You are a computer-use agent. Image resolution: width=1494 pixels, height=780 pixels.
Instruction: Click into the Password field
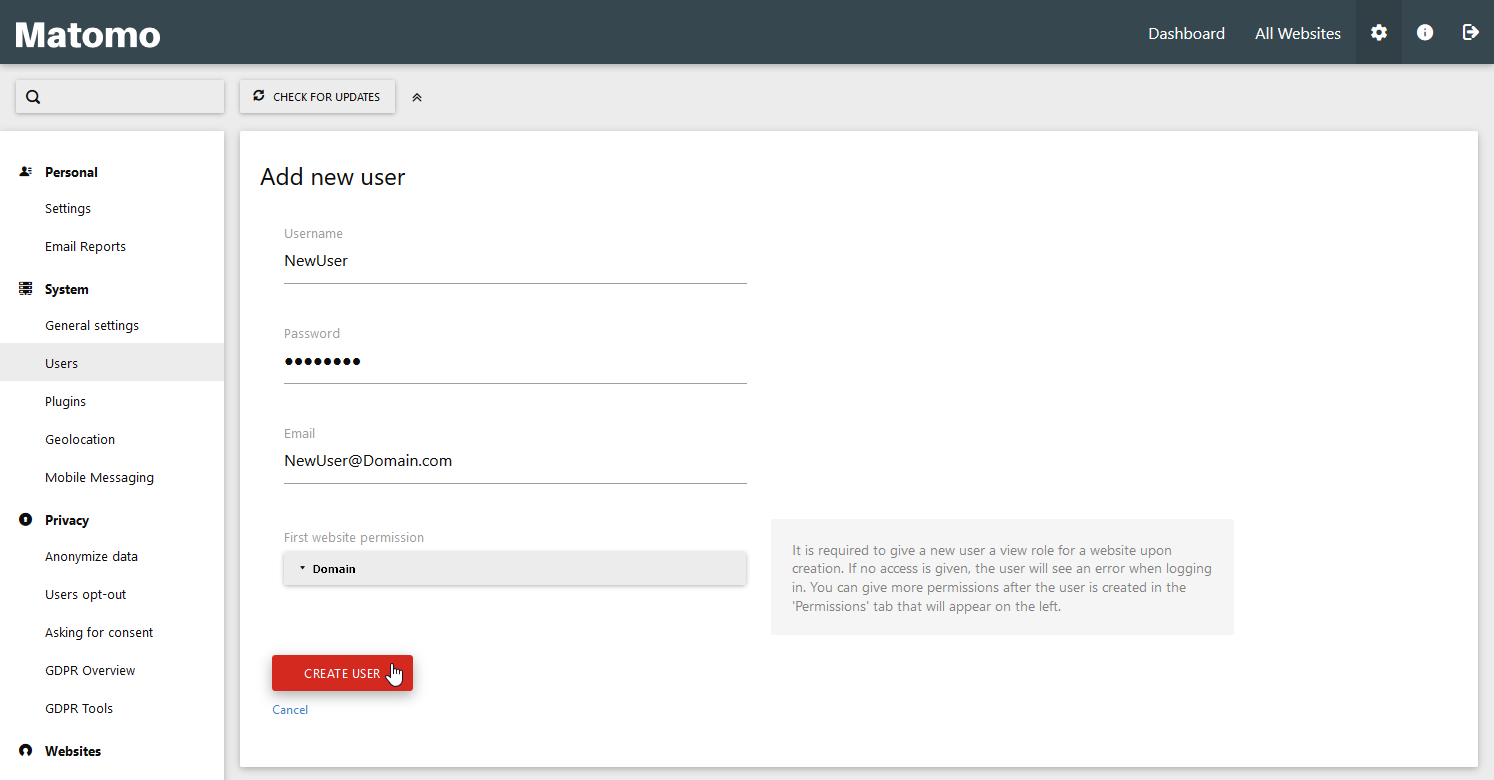[514, 361]
